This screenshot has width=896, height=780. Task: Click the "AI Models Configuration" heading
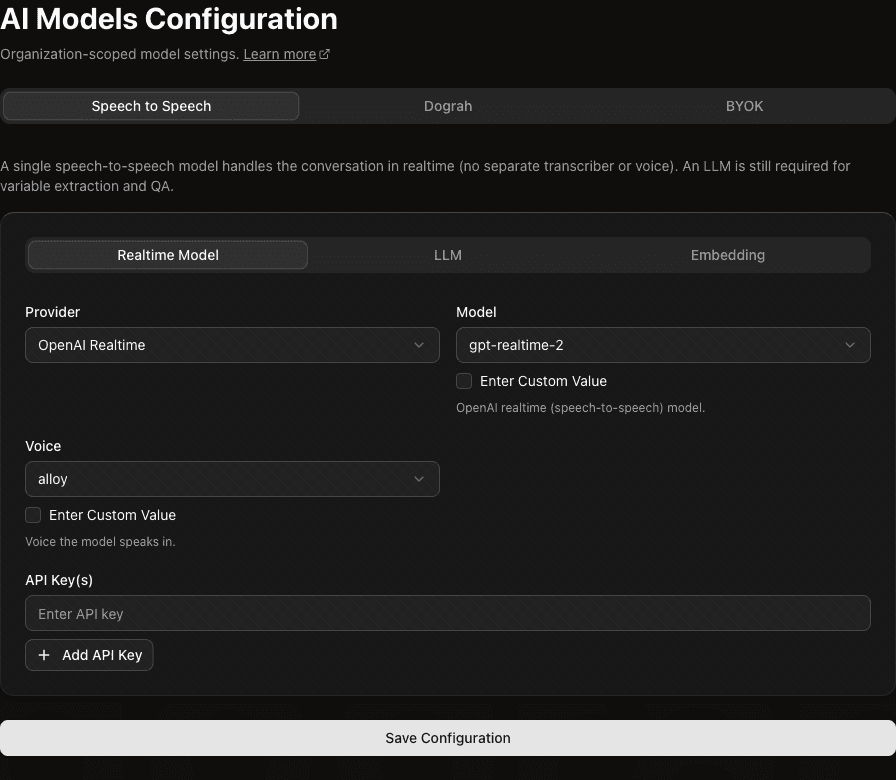point(169,19)
